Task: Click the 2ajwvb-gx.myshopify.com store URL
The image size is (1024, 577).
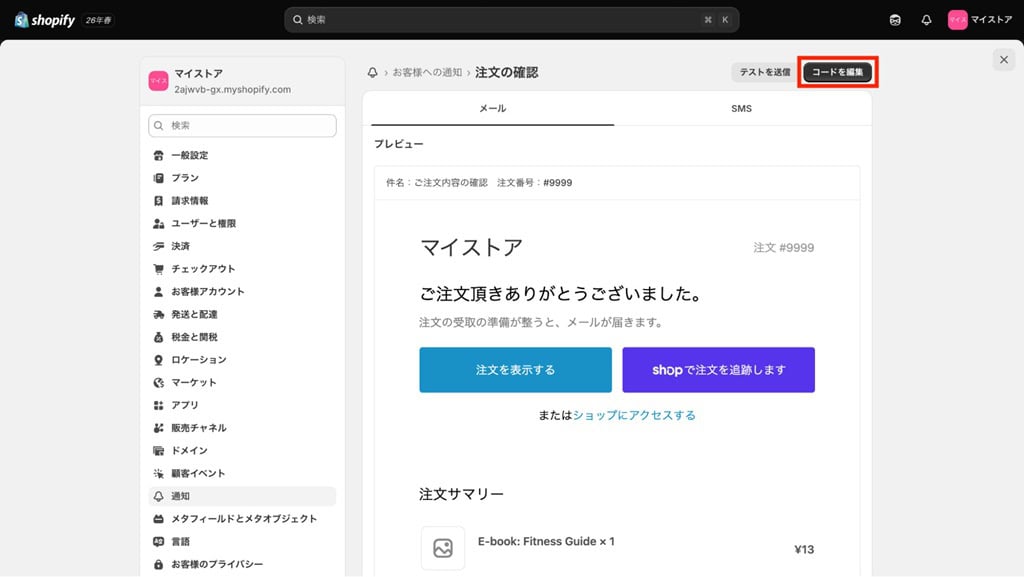Action: (x=232, y=89)
